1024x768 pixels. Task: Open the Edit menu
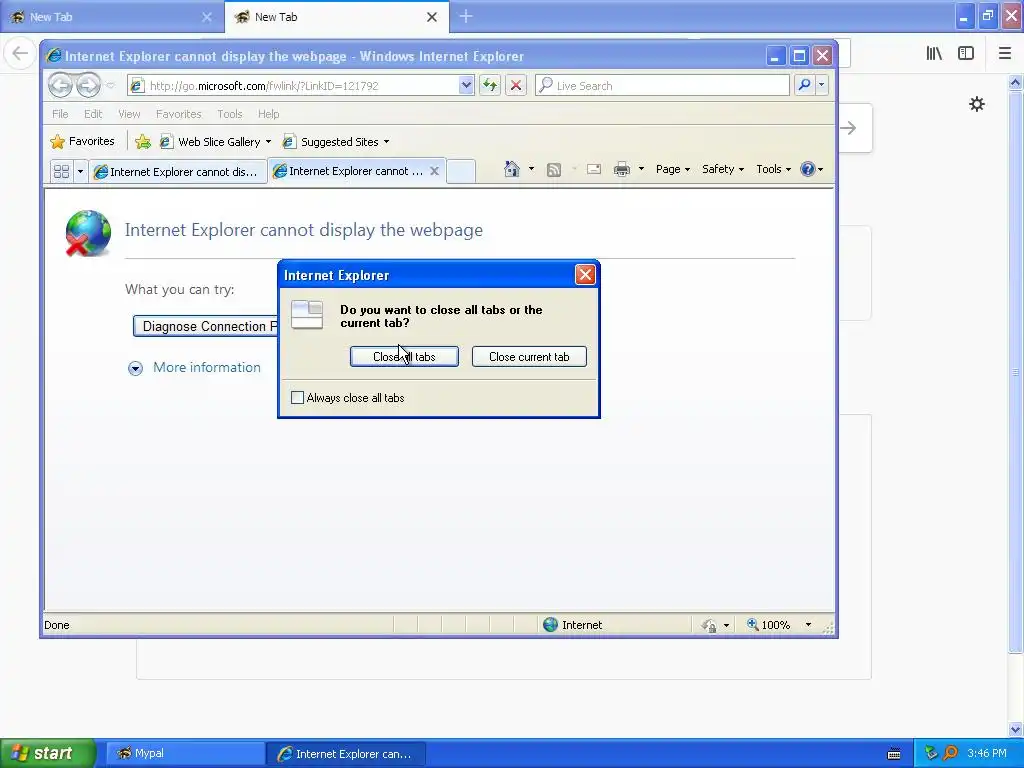[93, 114]
